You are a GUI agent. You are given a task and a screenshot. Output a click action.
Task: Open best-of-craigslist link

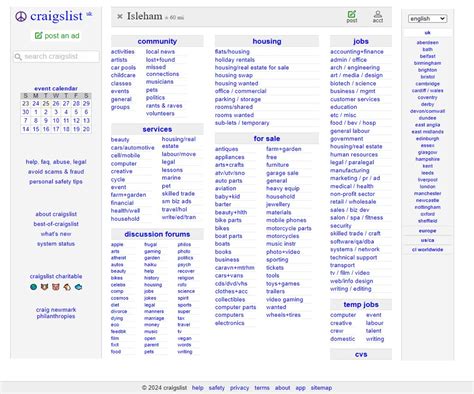tap(56, 224)
